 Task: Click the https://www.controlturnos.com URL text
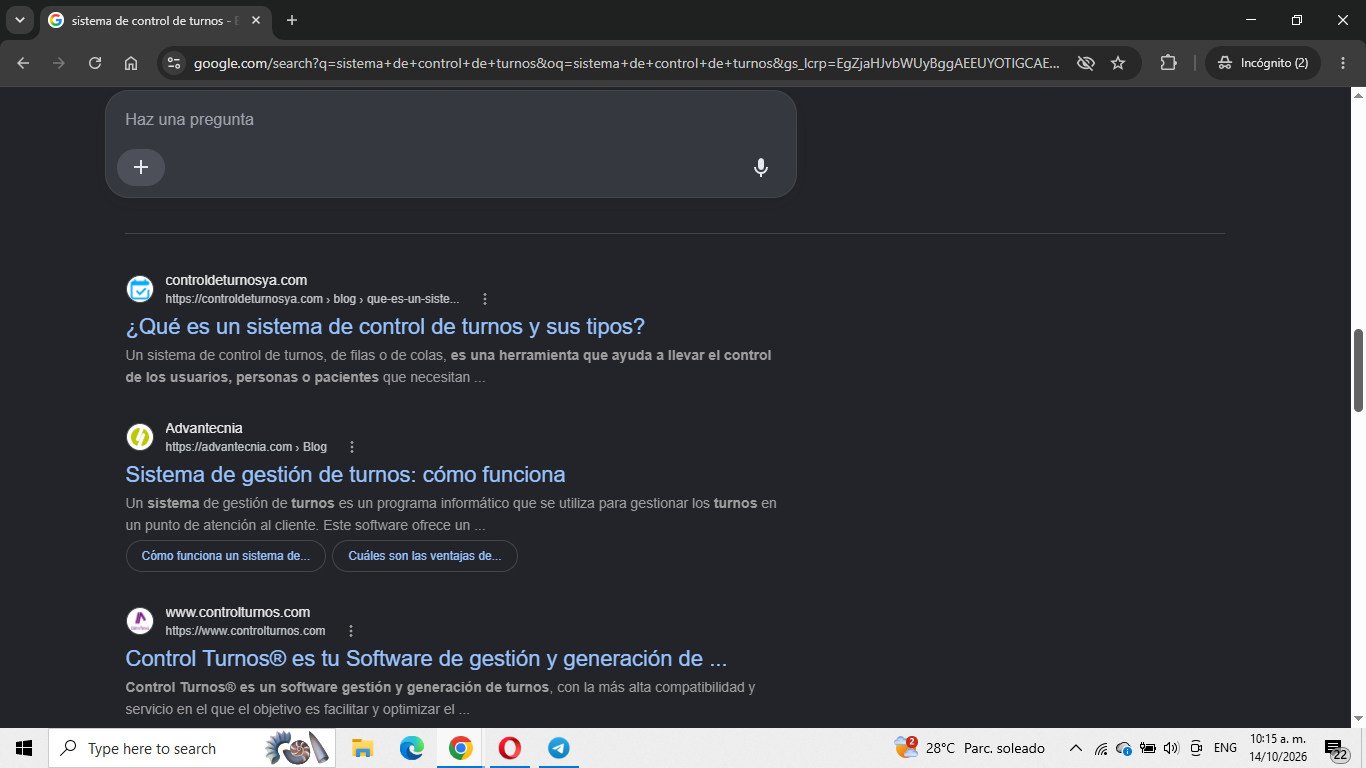tap(245, 631)
